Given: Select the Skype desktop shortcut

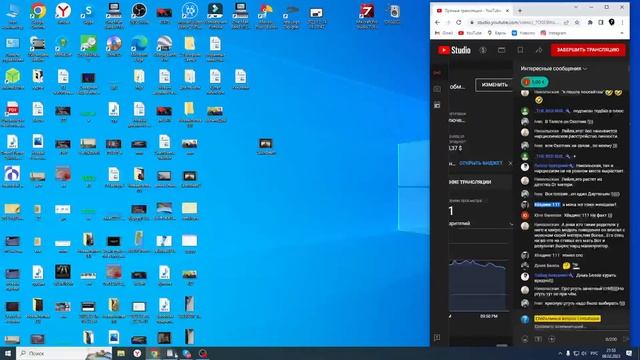Looking at the screenshot, I should pos(88,12).
